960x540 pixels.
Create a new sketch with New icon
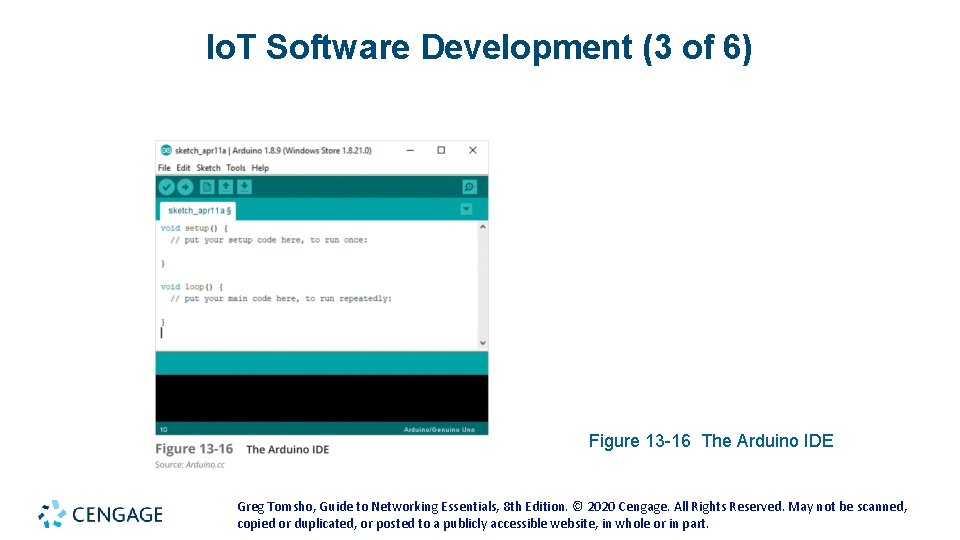click(207, 187)
